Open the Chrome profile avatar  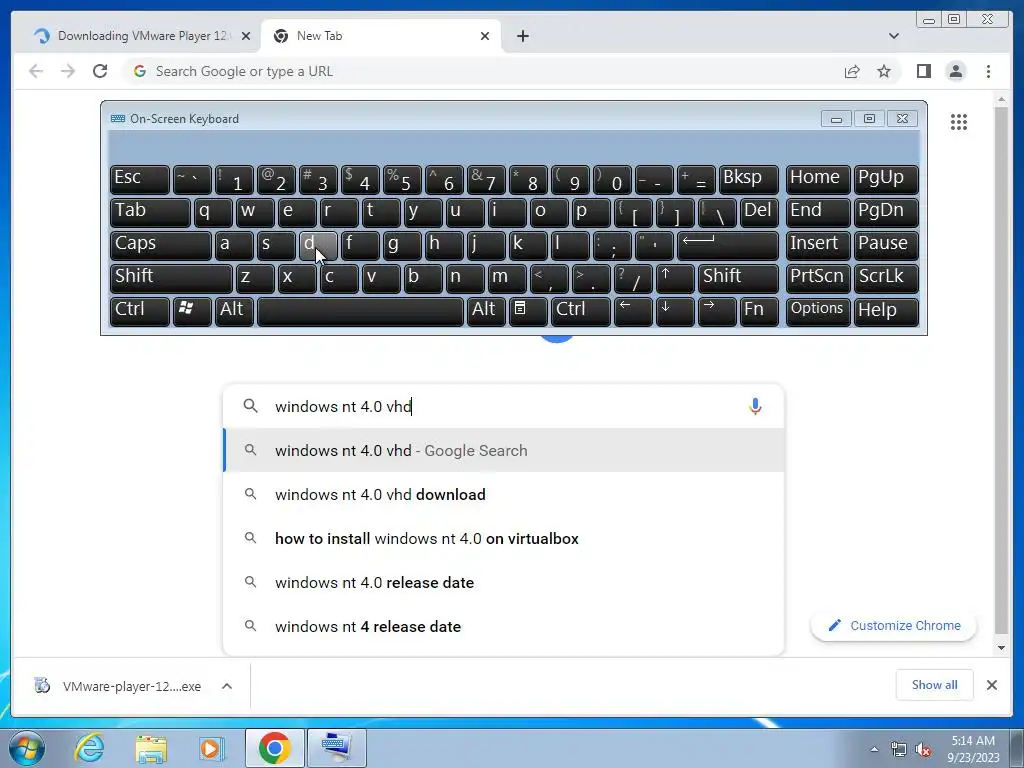tap(956, 71)
